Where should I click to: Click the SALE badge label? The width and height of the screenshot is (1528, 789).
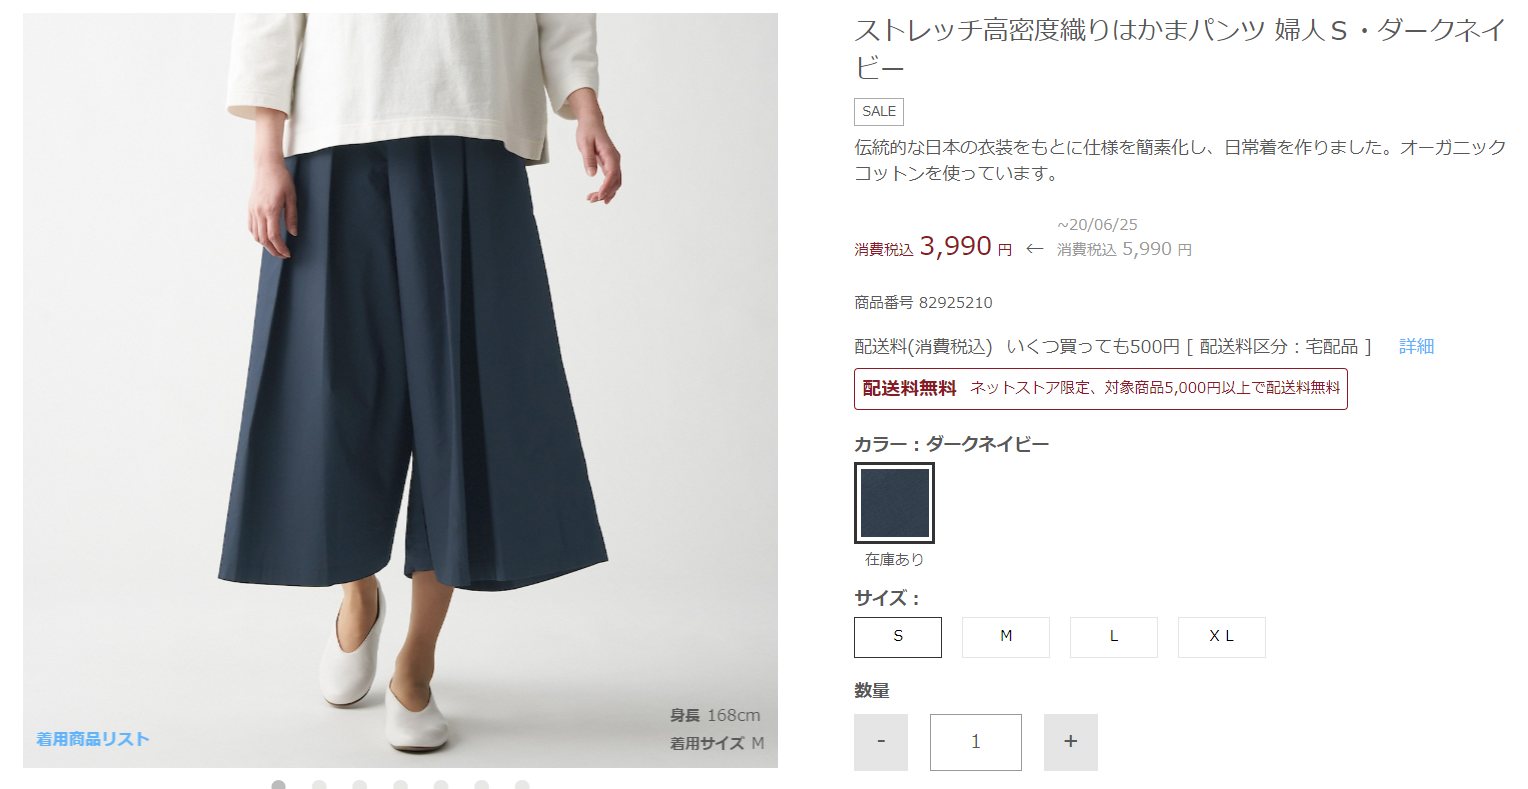coord(879,111)
